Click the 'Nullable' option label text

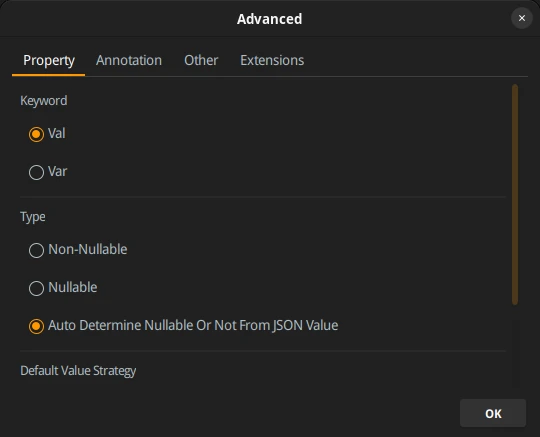point(73,287)
